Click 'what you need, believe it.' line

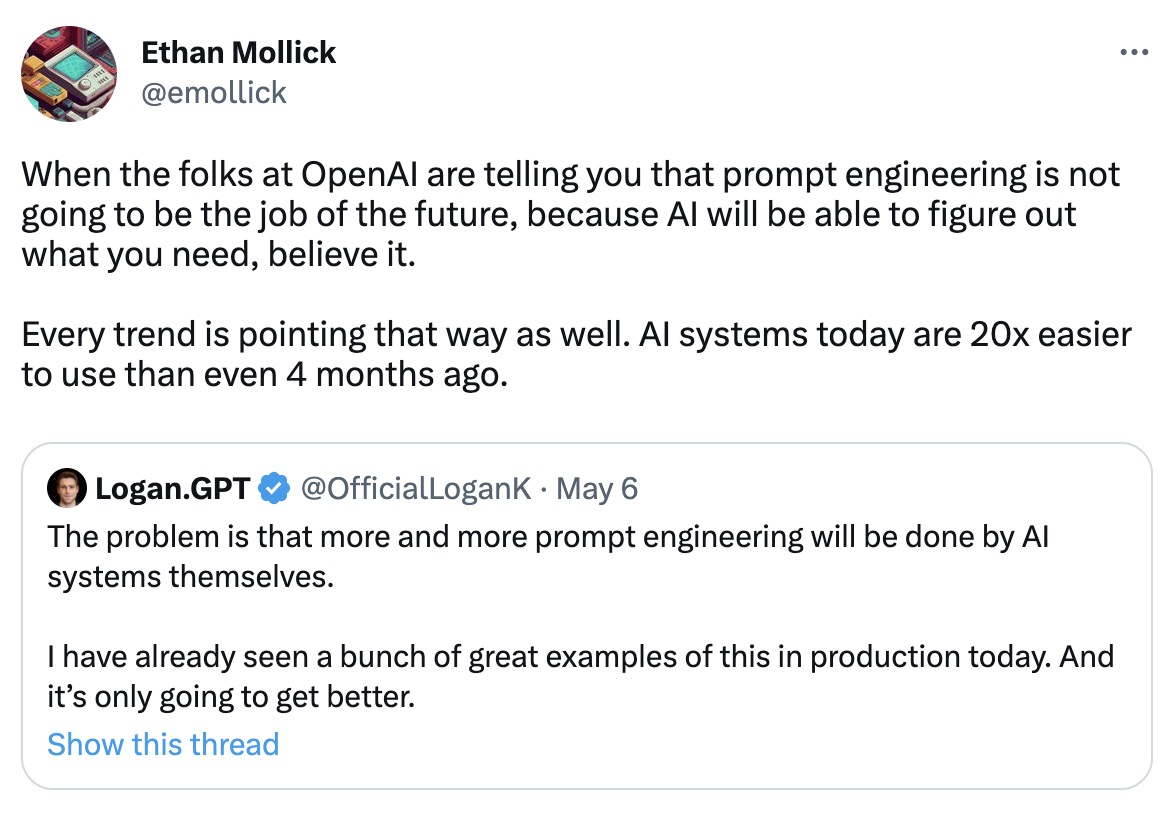coord(217,254)
